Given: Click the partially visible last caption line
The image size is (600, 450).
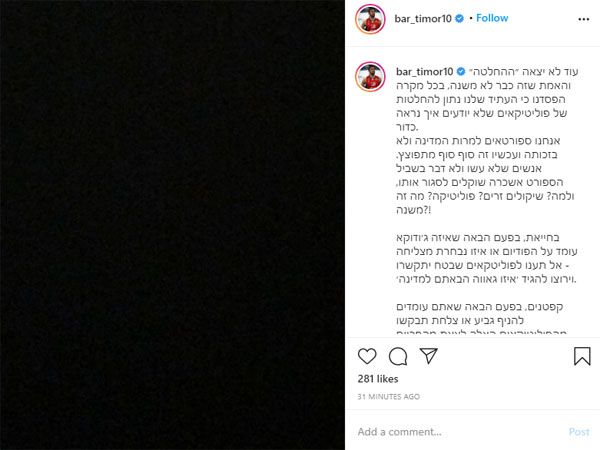Looking at the screenshot, I should tap(481, 331).
